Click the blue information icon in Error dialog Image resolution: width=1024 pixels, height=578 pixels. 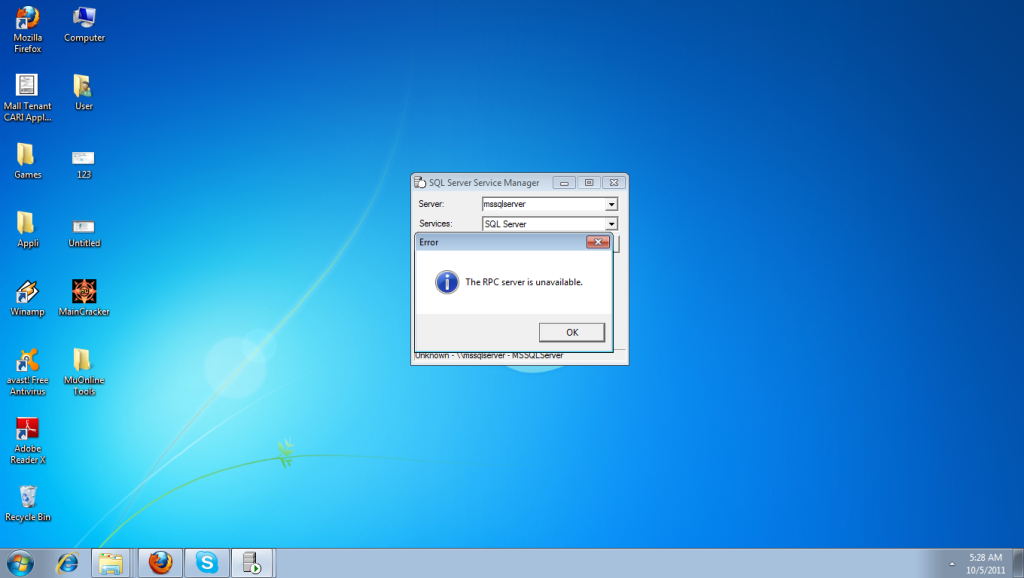click(447, 282)
